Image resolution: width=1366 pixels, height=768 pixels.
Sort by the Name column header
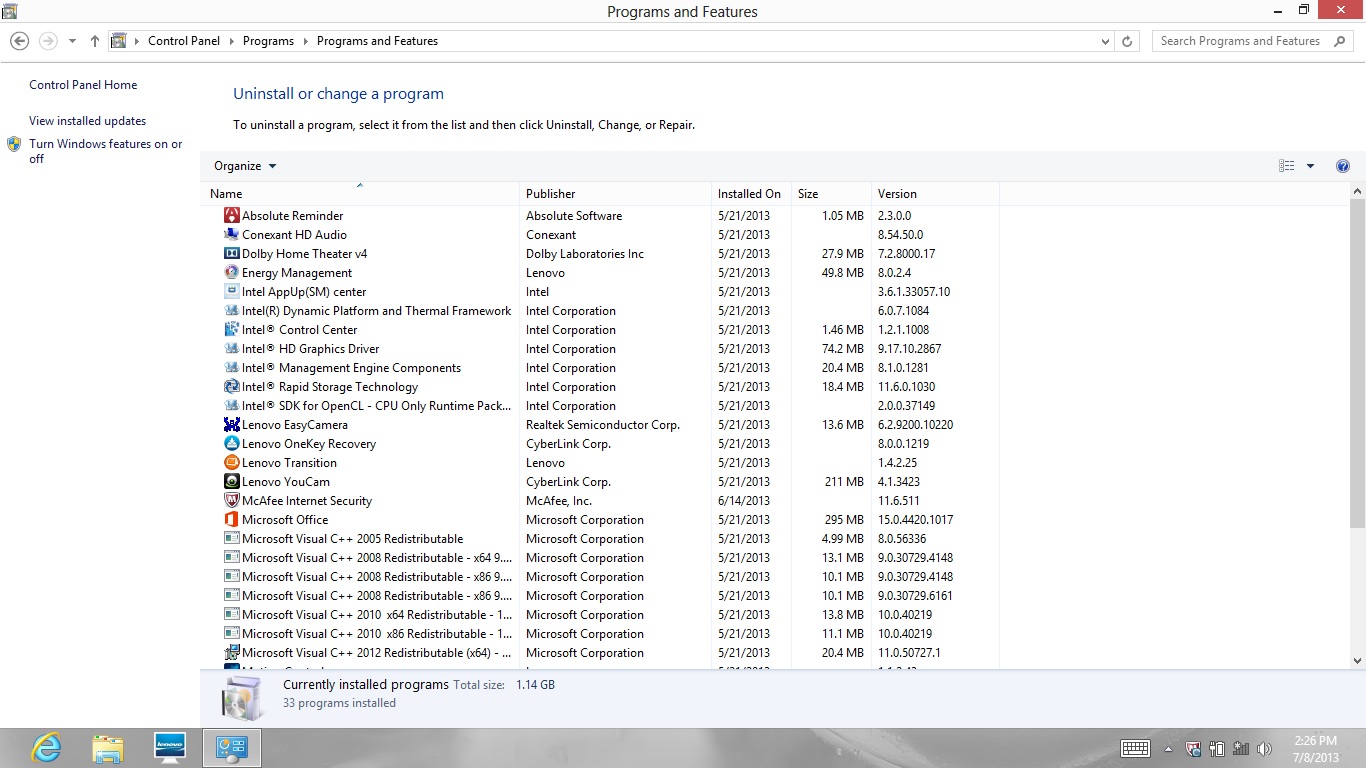click(361, 194)
